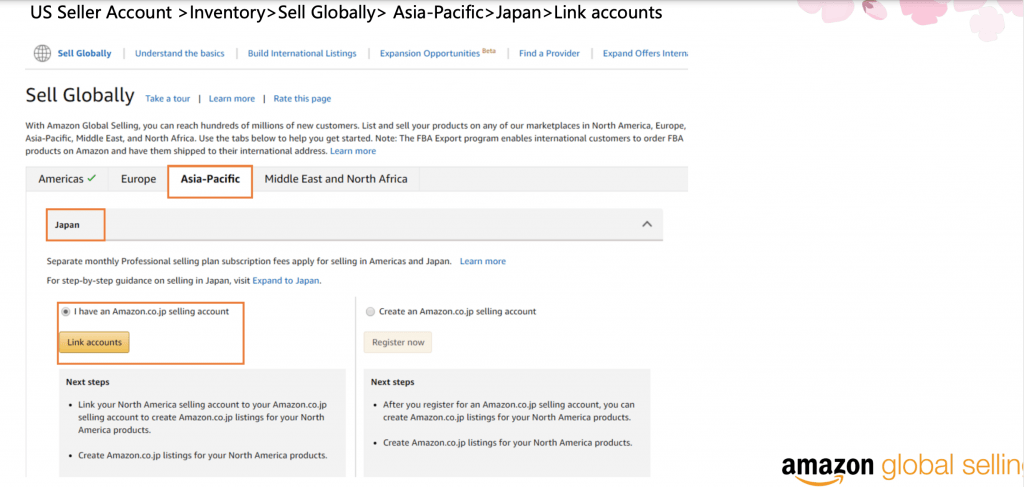Open the Sell Globally nav item
This screenshot has height=487, width=1024.
[x=84, y=54]
